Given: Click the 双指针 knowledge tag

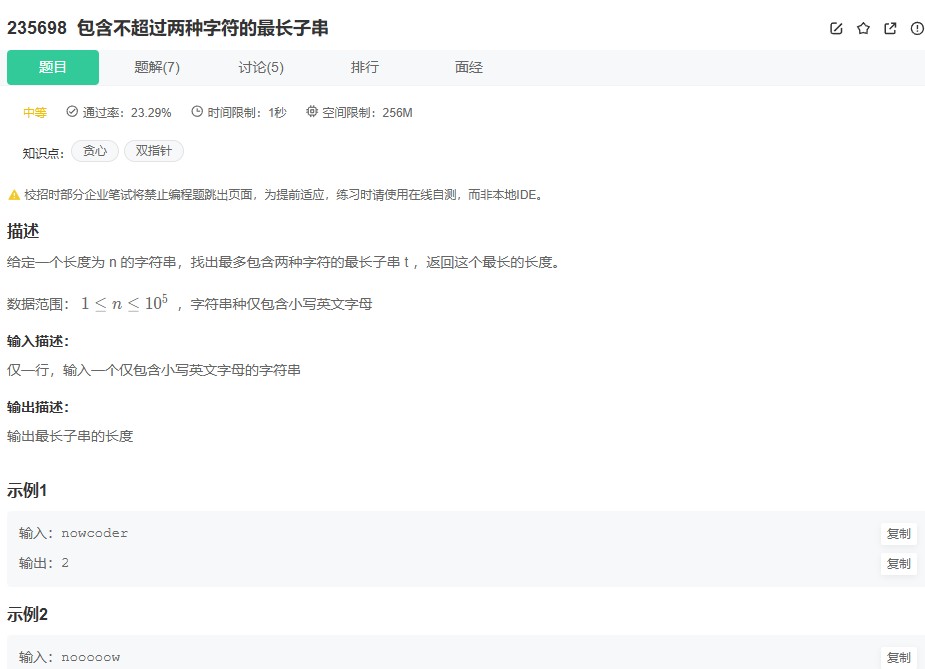Looking at the screenshot, I should pyautogui.click(x=153, y=151).
